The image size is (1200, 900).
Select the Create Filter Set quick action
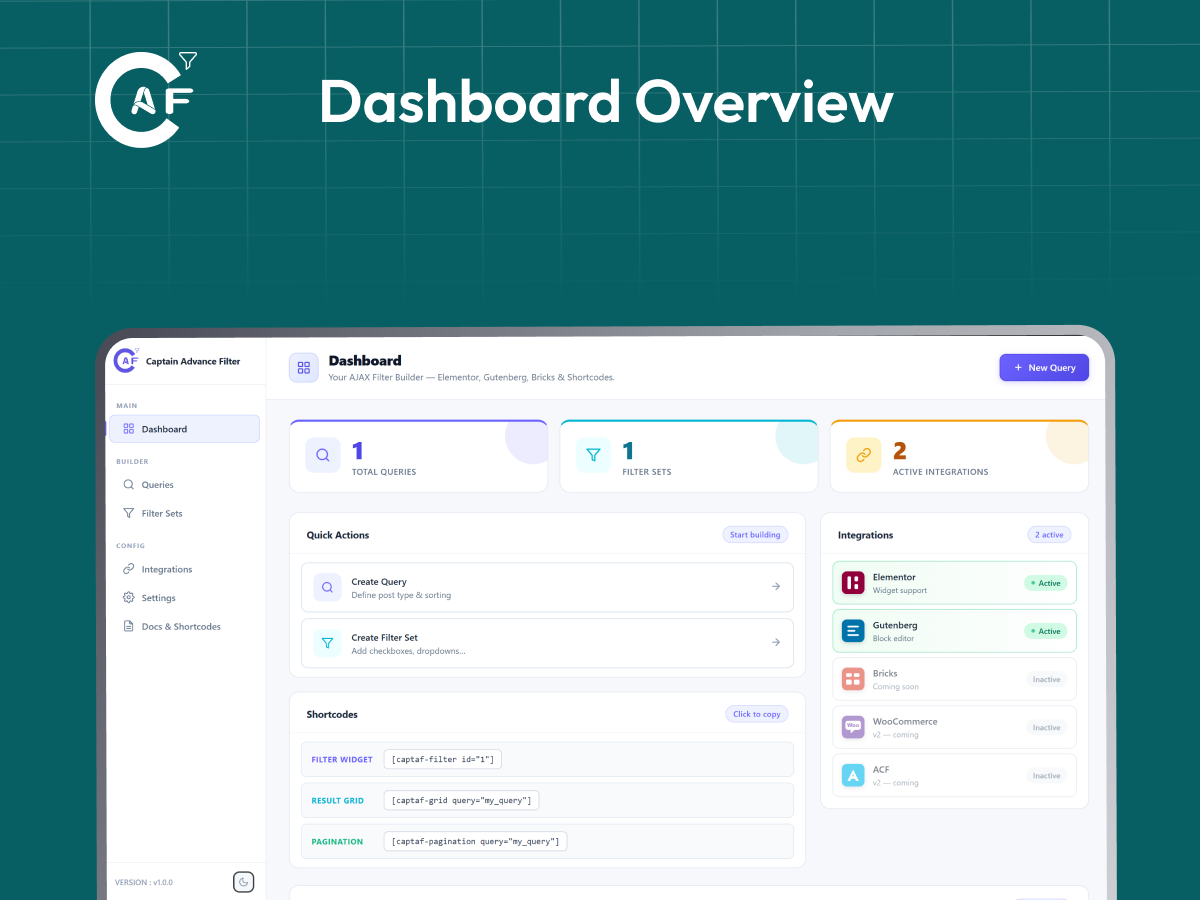point(547,643)
